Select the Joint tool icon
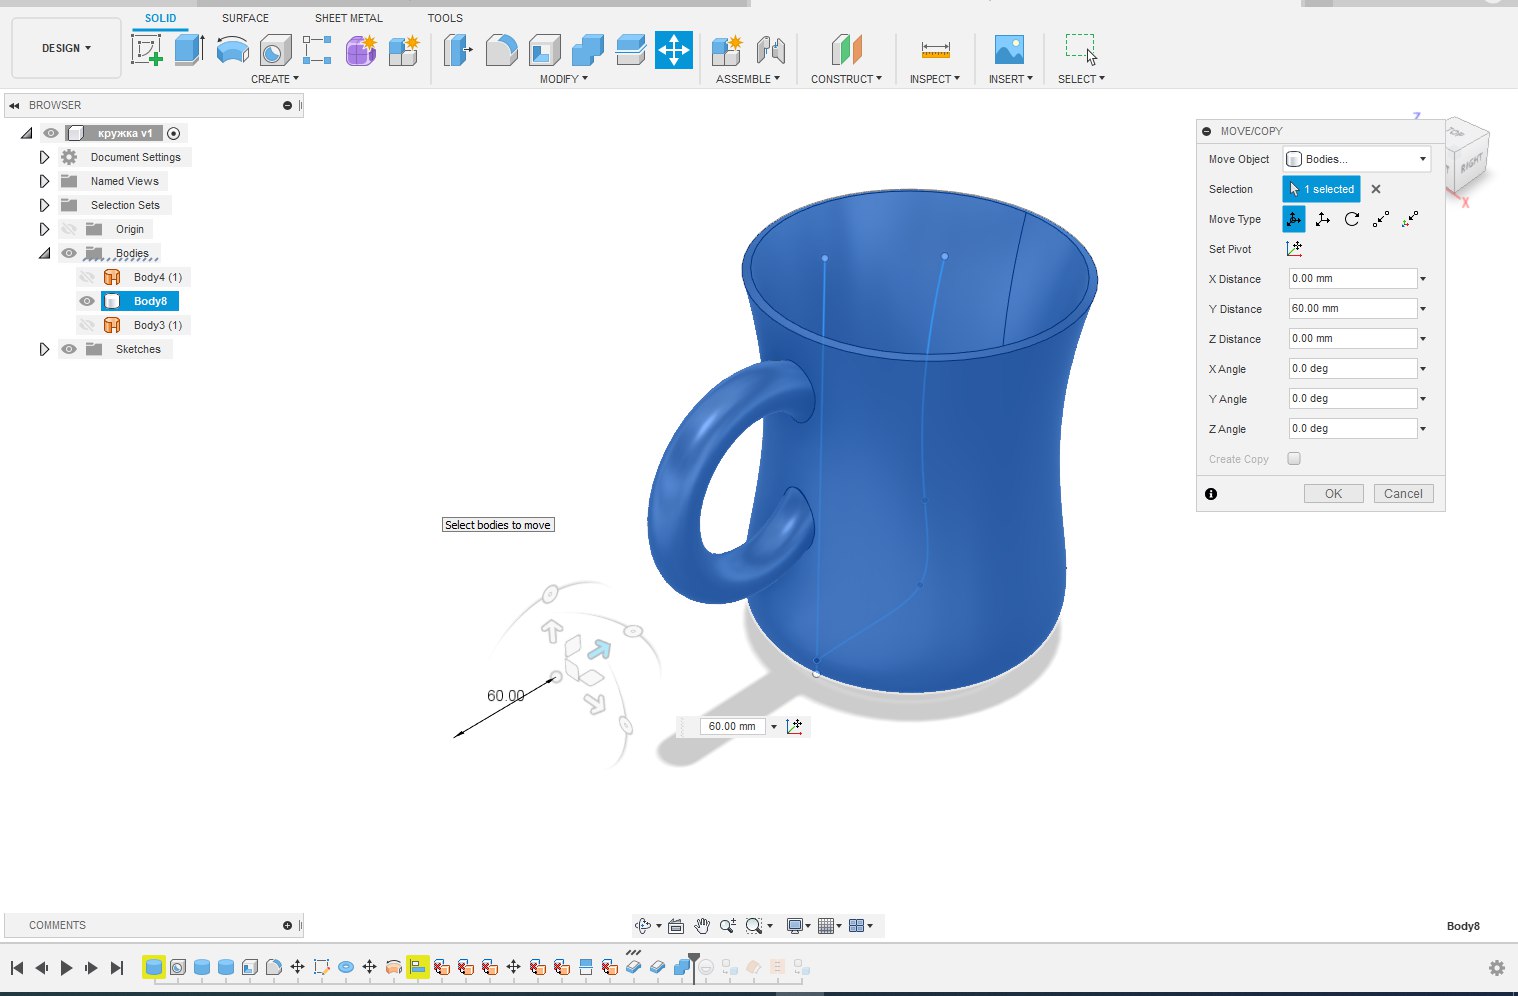This screenshot has height=996, width=1518. (770, 49)
